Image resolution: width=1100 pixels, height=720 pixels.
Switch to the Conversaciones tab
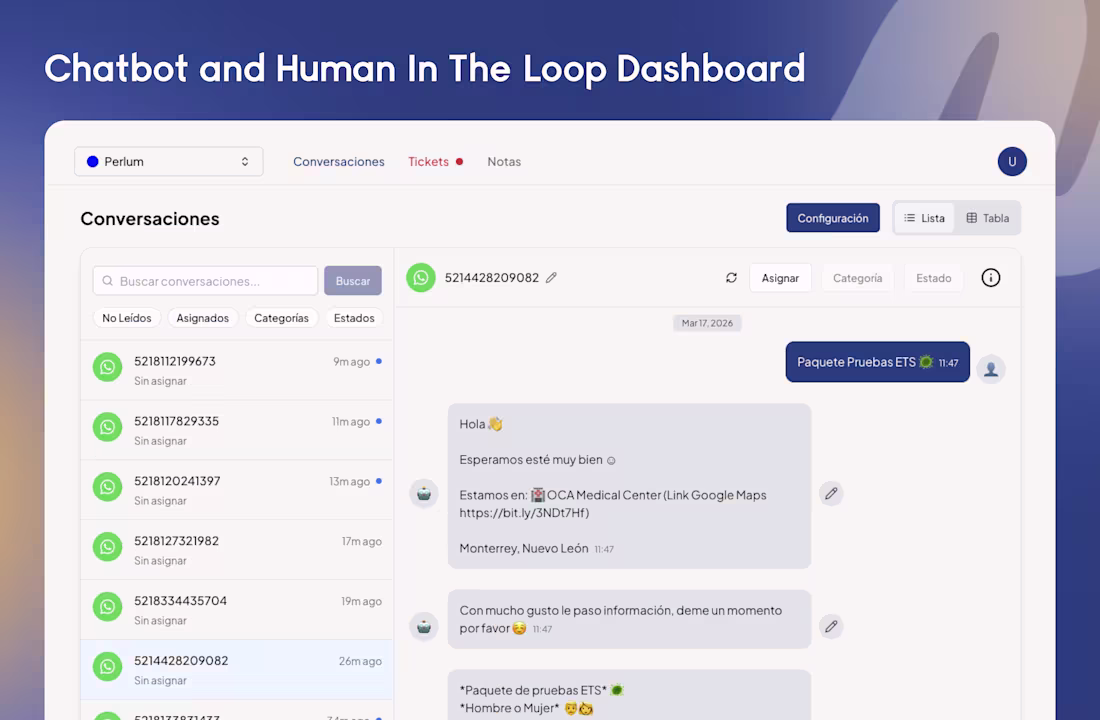point(339,161)
